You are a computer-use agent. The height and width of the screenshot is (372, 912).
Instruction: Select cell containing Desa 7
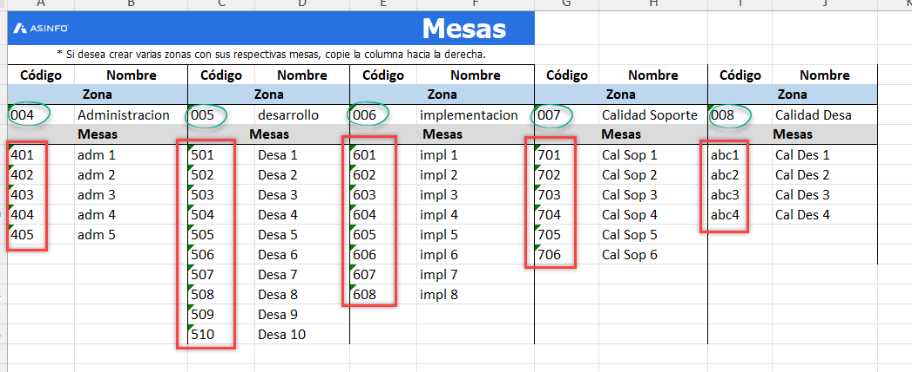click(x=302, y=274)
